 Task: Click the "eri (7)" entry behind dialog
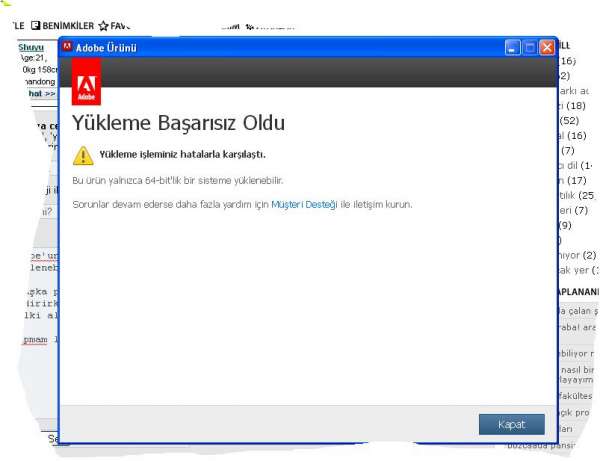[573, 210]
